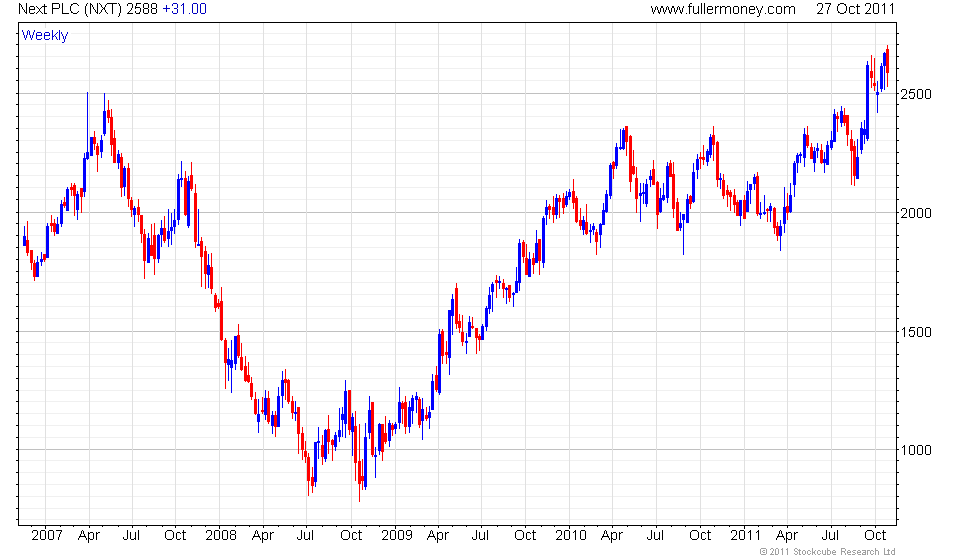The image size is (980, 560).
Task: Click the 'Oct' label following 2009
Action: 525,536
